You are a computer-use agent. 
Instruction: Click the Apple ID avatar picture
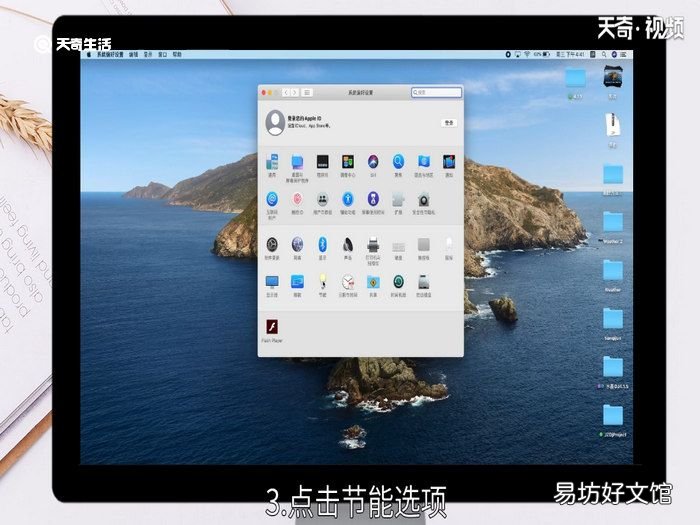tap(275, 122)
